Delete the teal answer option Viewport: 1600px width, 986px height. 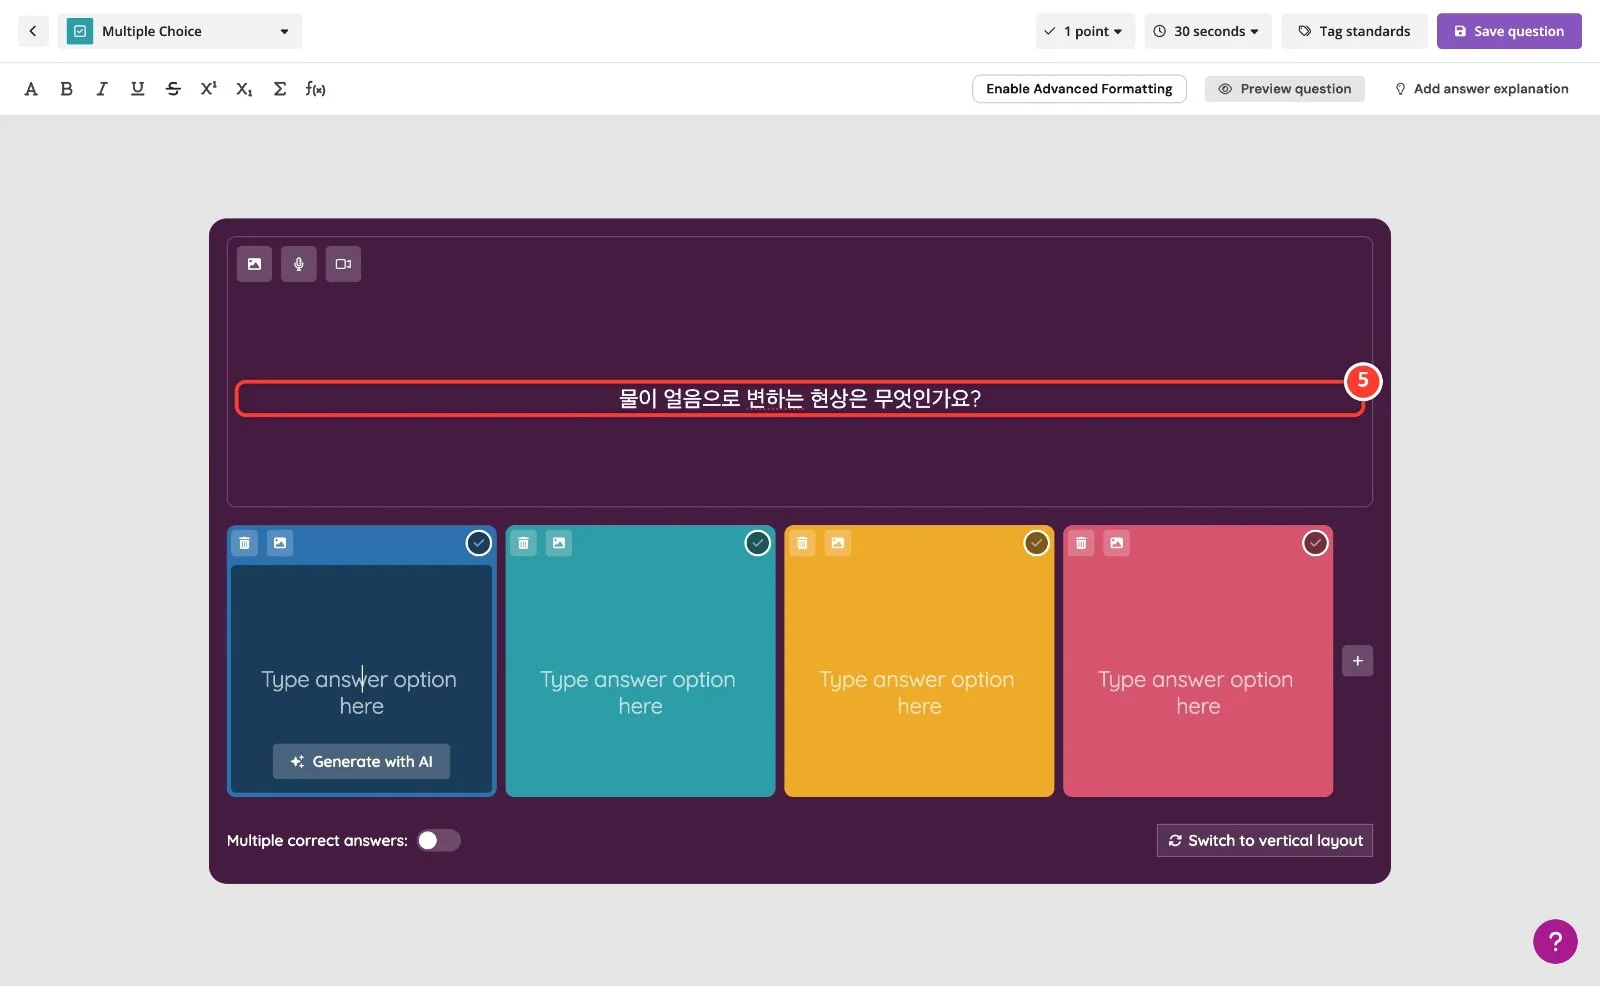pyautogui.click(x=523, y=543)
